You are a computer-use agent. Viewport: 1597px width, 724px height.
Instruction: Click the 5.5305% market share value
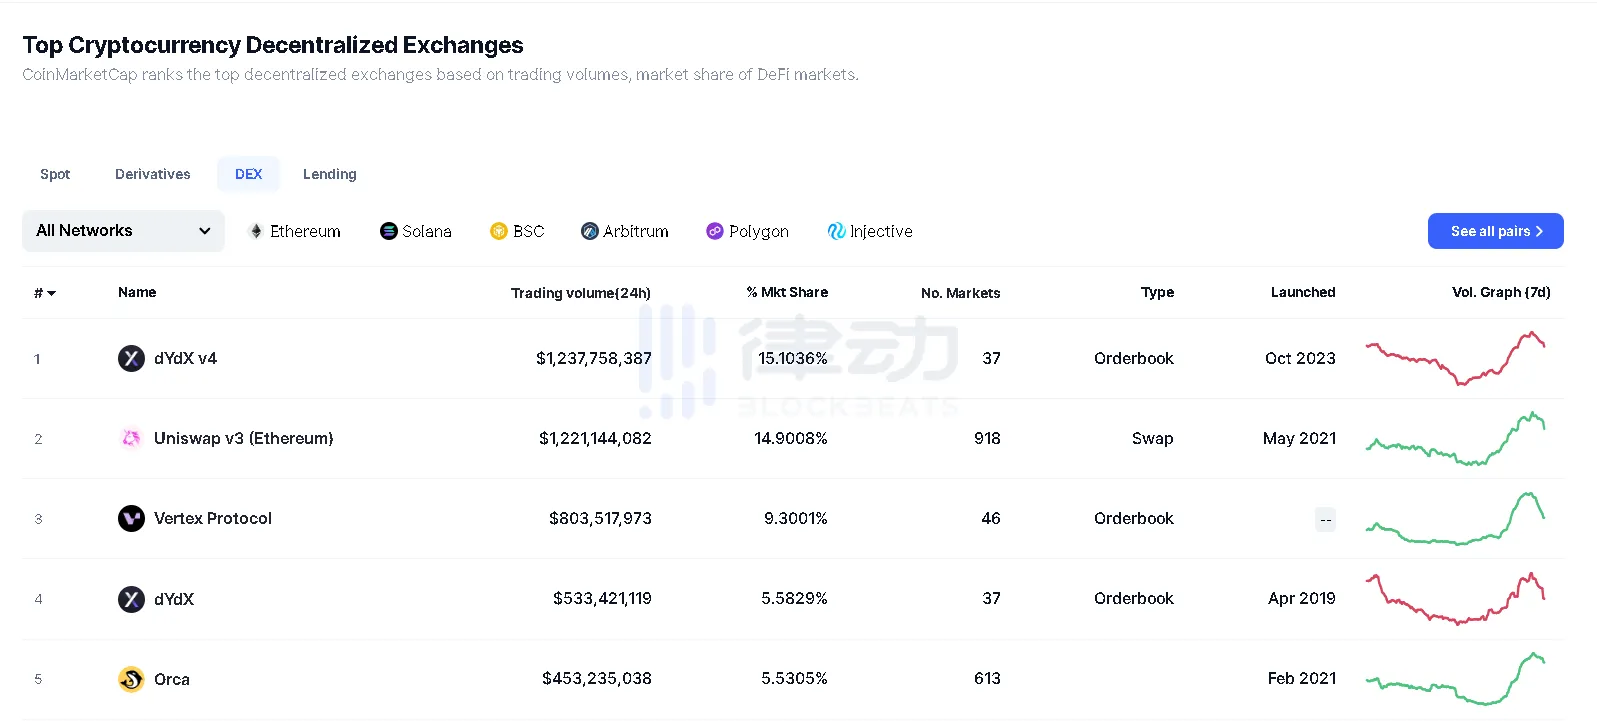(x=794, y=678)
